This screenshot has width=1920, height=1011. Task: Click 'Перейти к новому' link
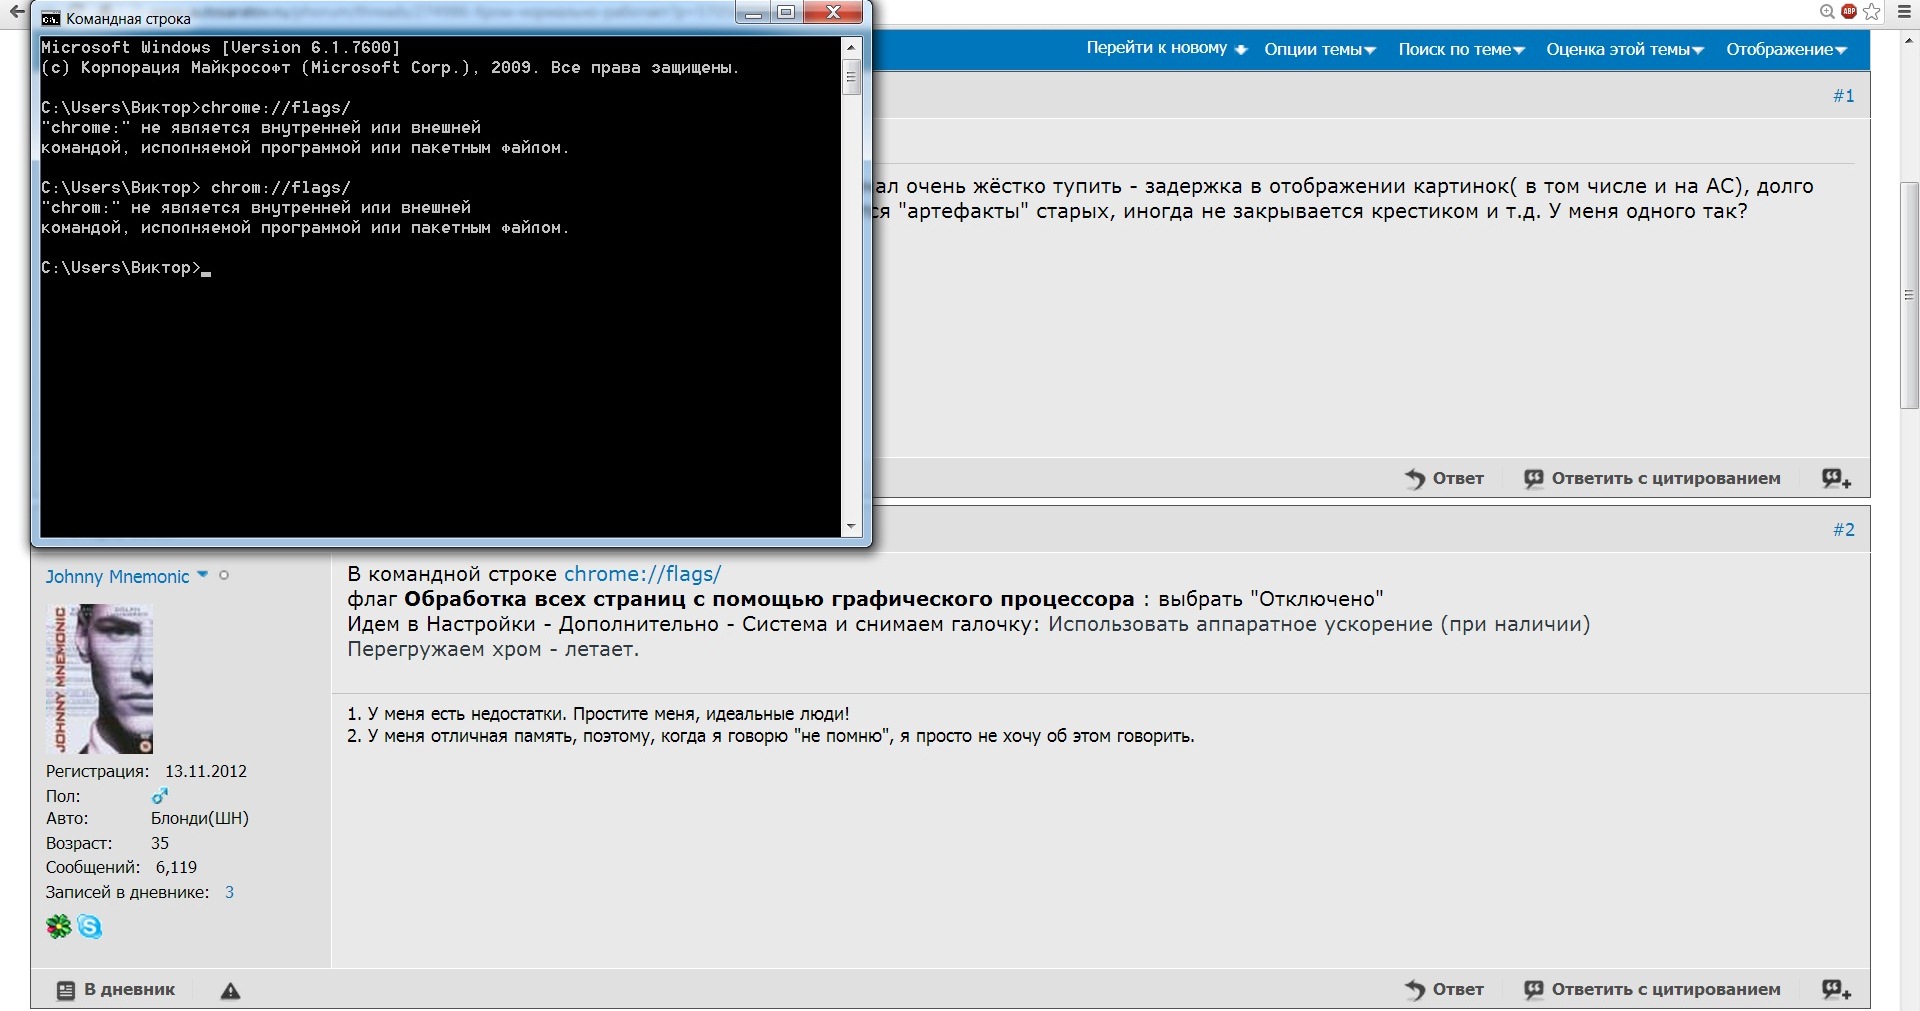(1167, 48)
